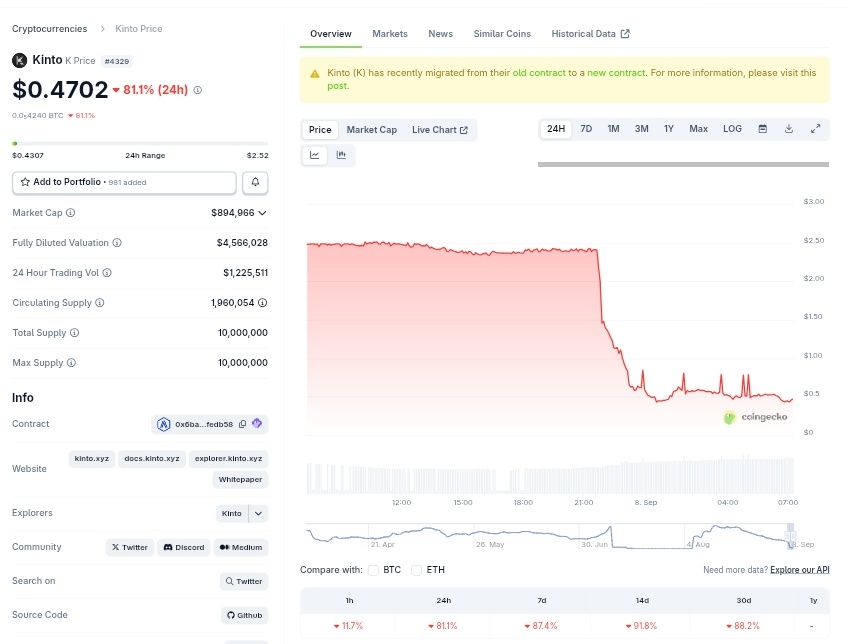
Task: Click the info icon next to 24h percentage
Action: pyautogui.click(x=198, y=90)
